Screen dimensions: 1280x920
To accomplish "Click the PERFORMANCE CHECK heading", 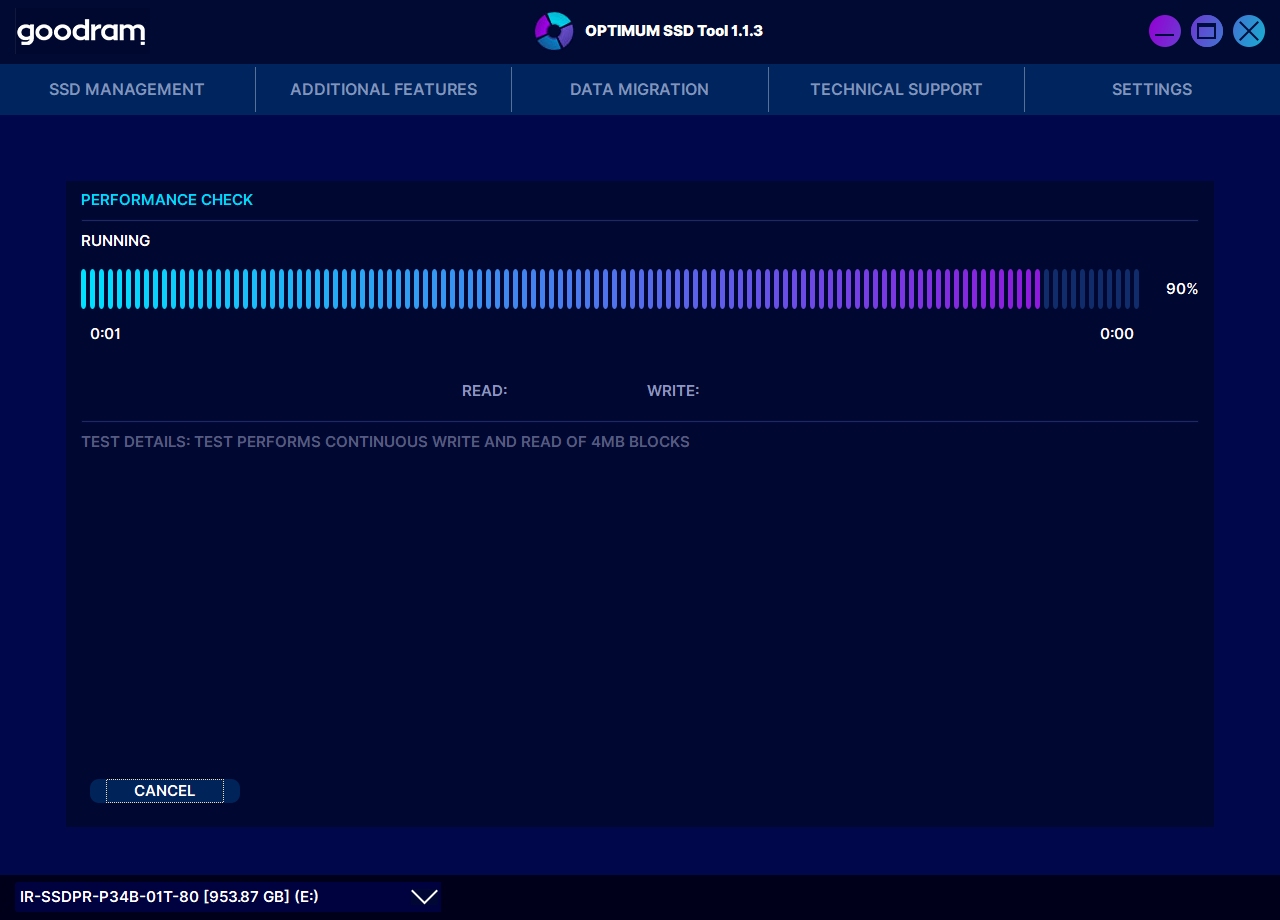I will coord(167,200).
